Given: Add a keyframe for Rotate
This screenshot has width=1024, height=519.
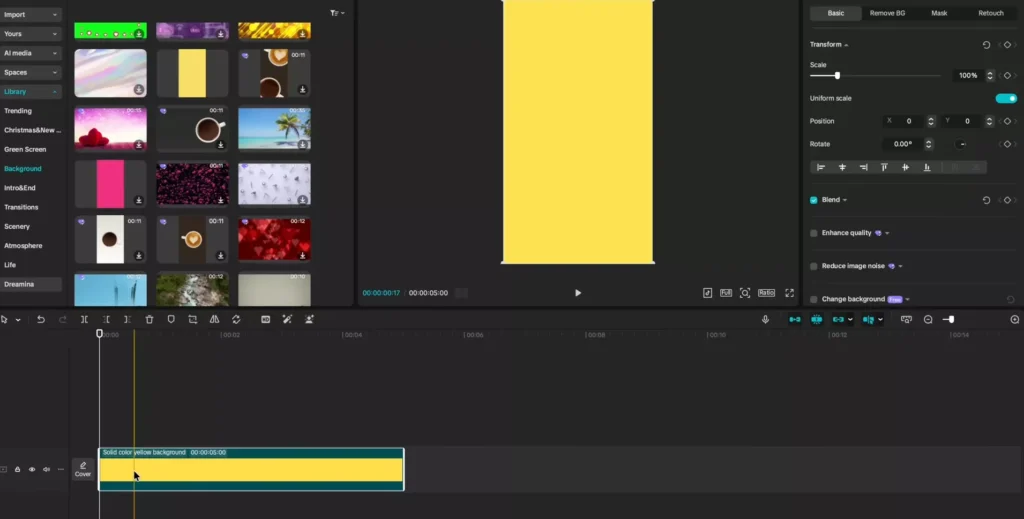Looking at the screenshot, I should [x=1007, y=144].
